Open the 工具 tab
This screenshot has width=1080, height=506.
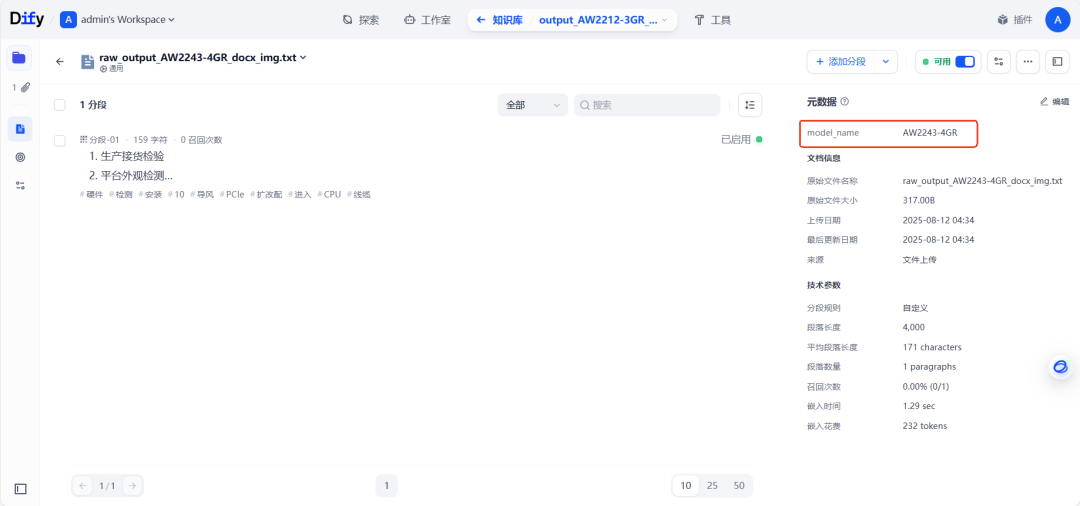coord(712,20)
